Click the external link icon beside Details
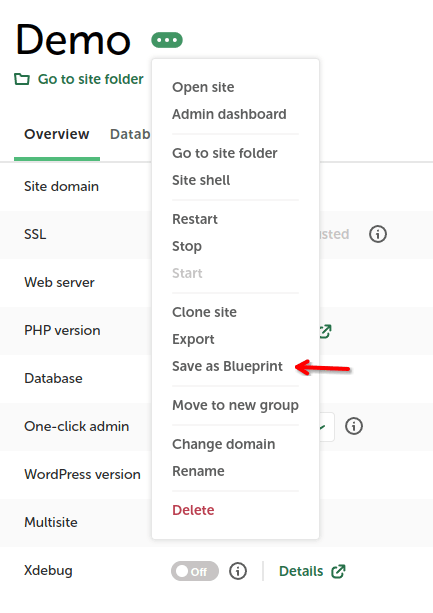 (x=338, y=571)
